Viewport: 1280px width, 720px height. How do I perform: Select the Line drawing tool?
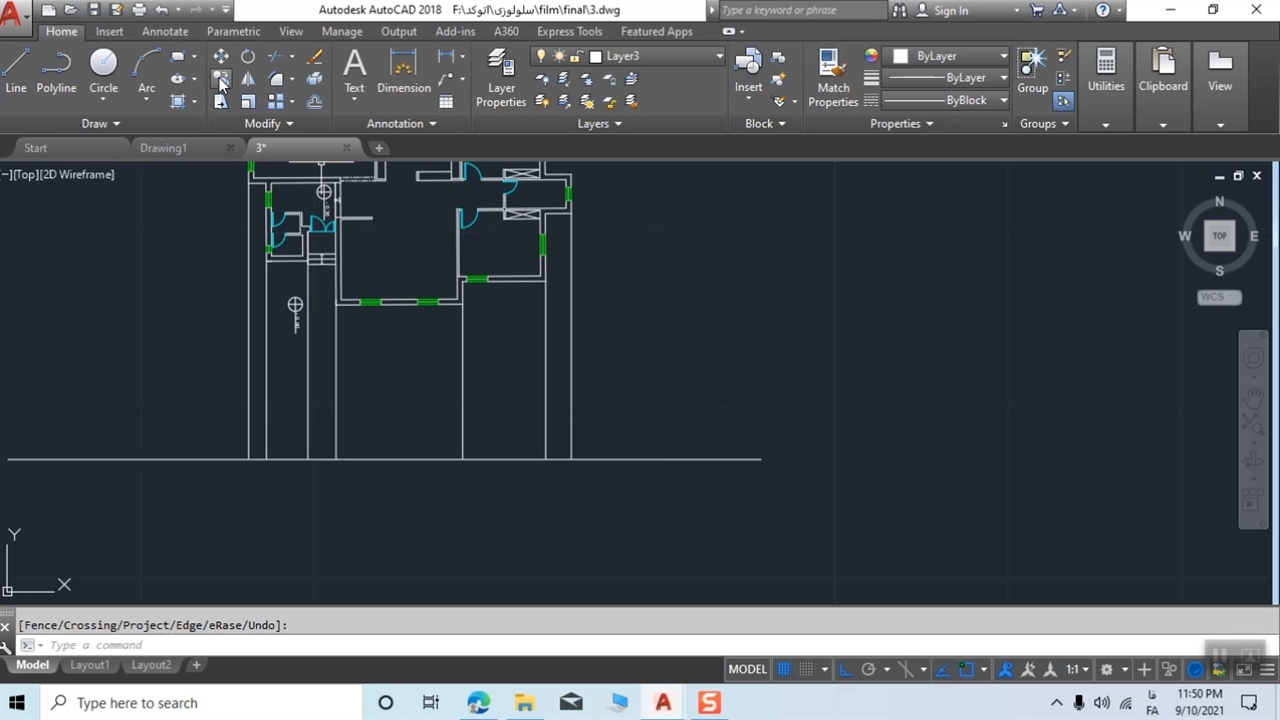(16, 70)
